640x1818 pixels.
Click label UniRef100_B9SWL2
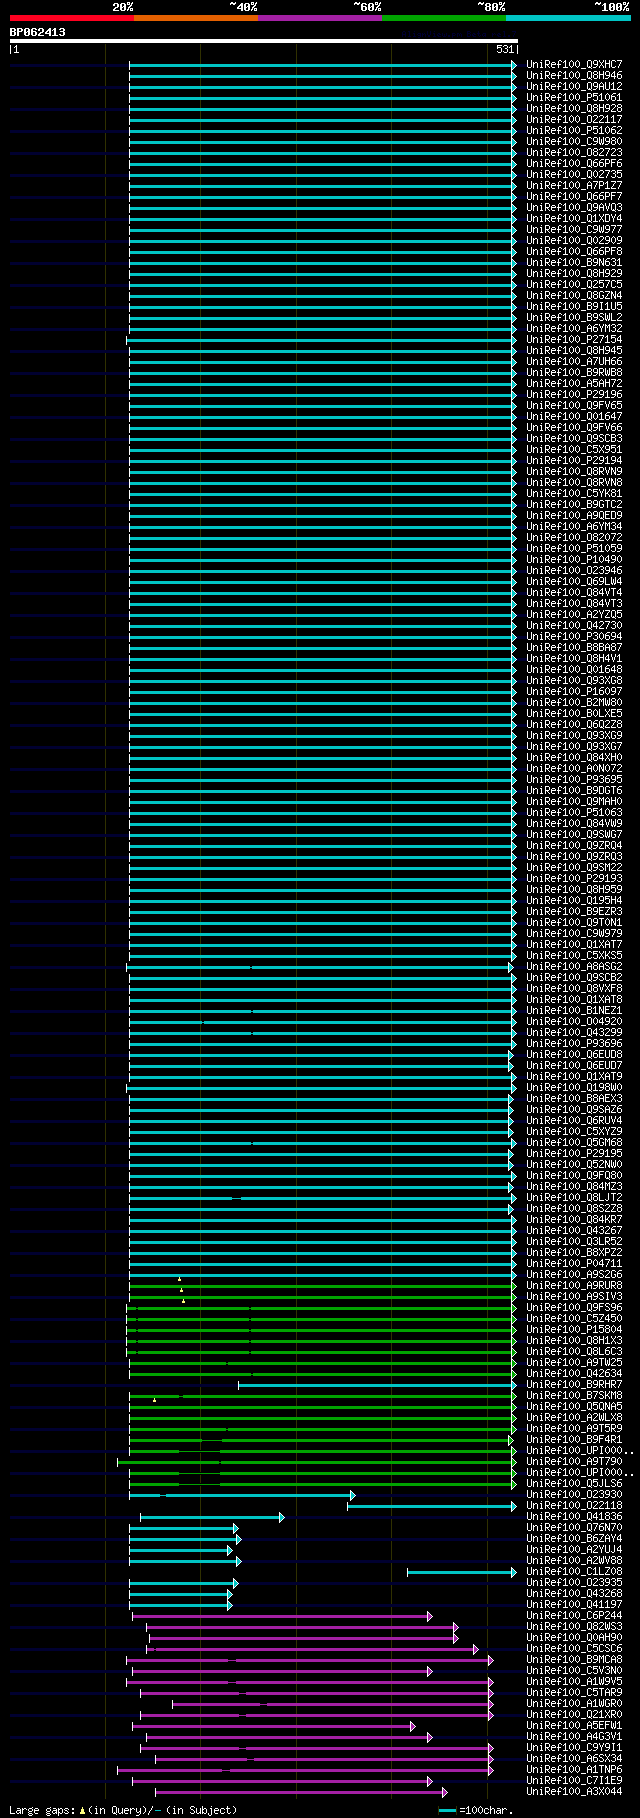tap(574, 317)
